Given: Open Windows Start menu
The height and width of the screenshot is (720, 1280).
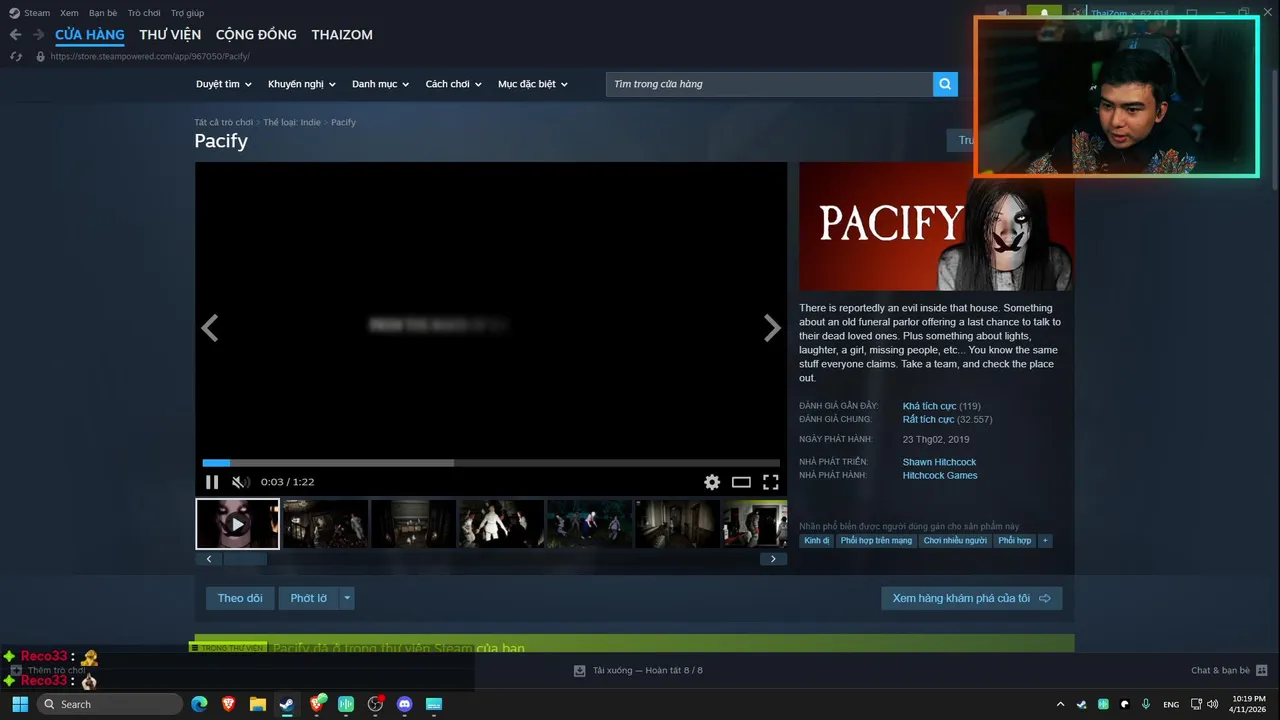Looking at the screenshot, I should click(x=20, y=704).
